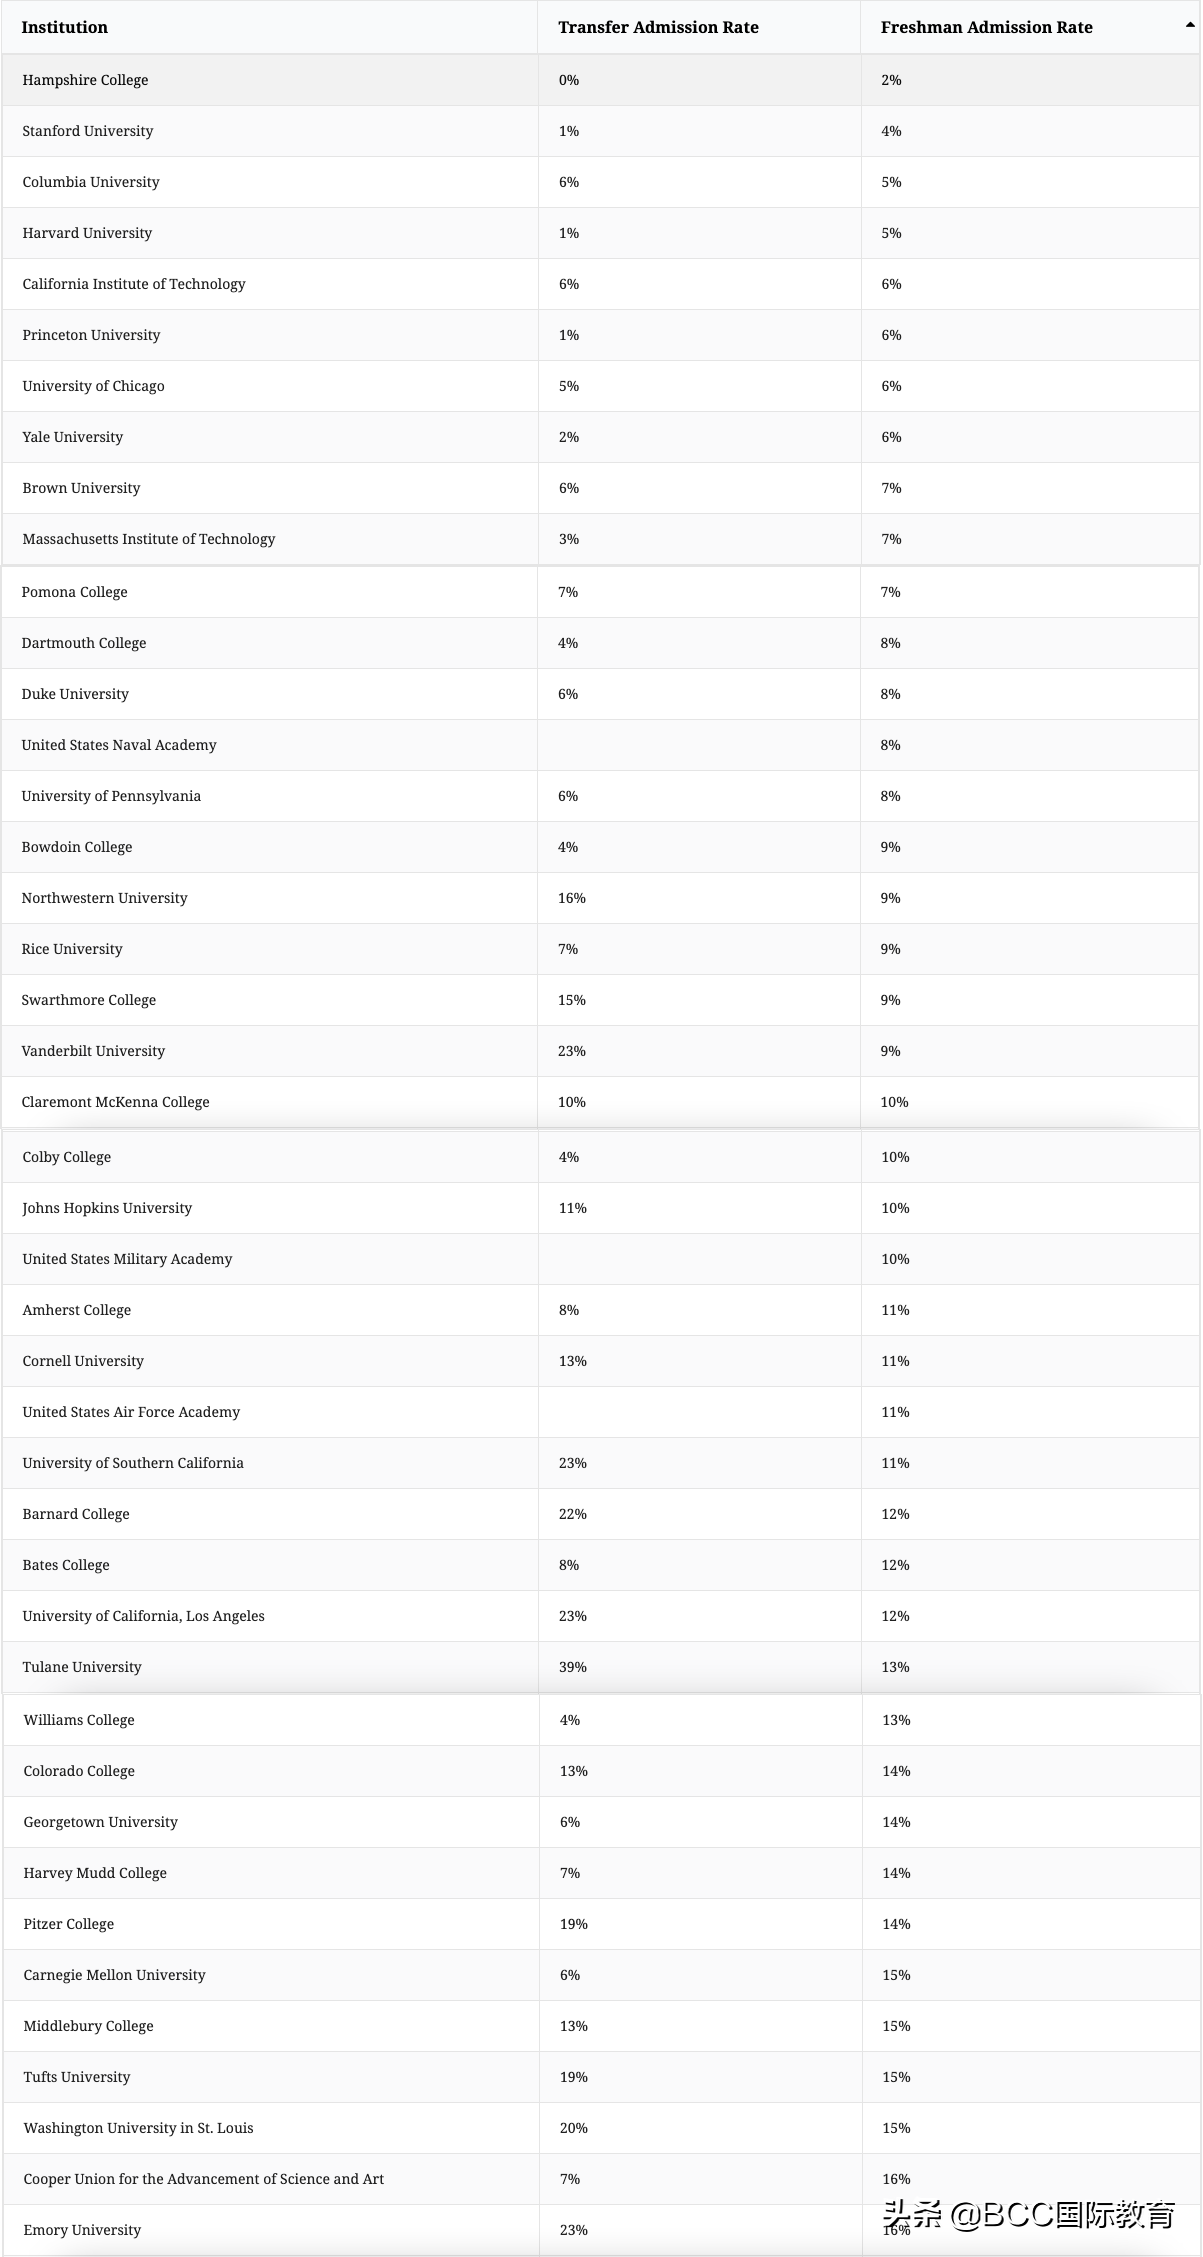Click the Williams College institution cell
This screenshot has height=2257, width=1203.
(79, 1720)
